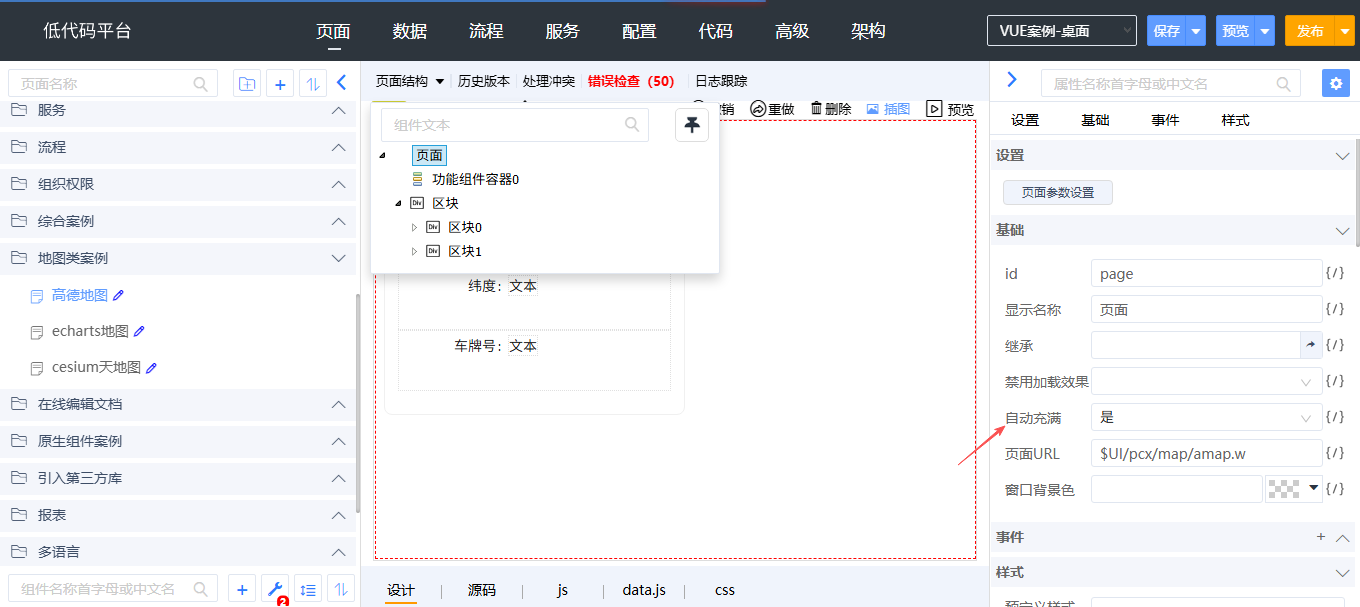Viewport: 1360px width, 607px height.
Task: Click the expression {/} icon beside id field
Action: pos(1335,273)
